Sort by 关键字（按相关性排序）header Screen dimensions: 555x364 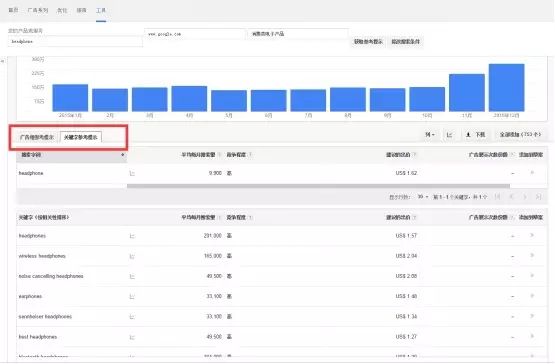(x=44, y=217)
